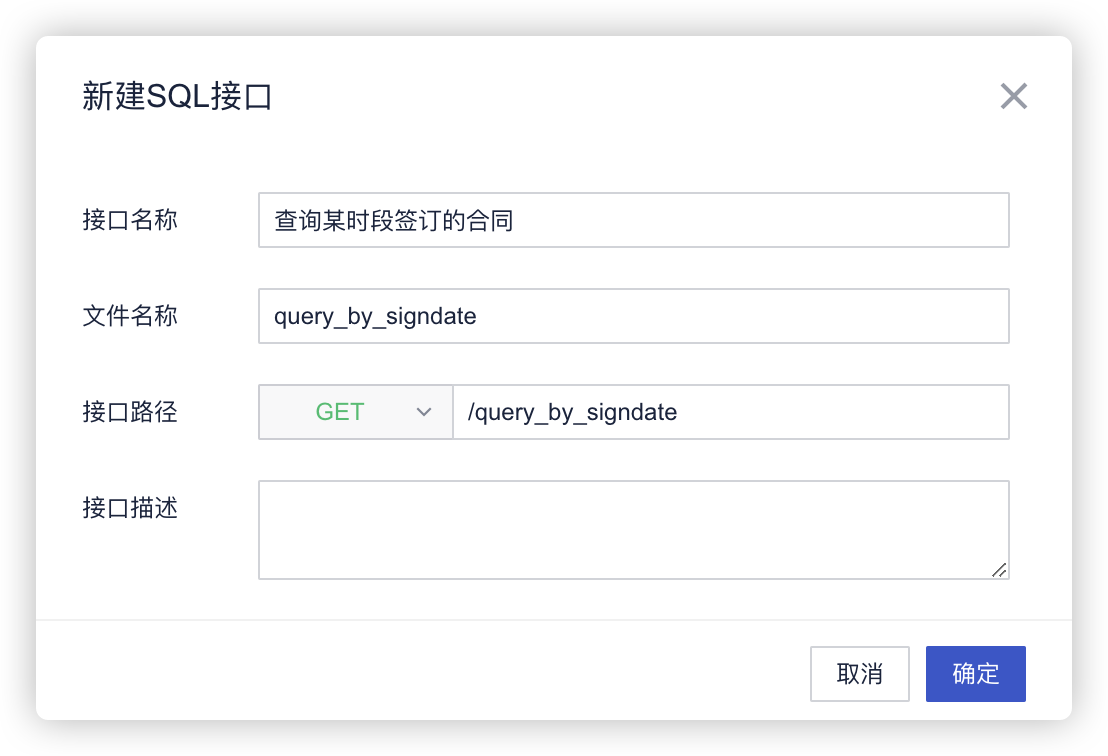Viewport: 1108px width, 756px height.
Task: Confirm with the 确定 button
Action: coord(975,673)
